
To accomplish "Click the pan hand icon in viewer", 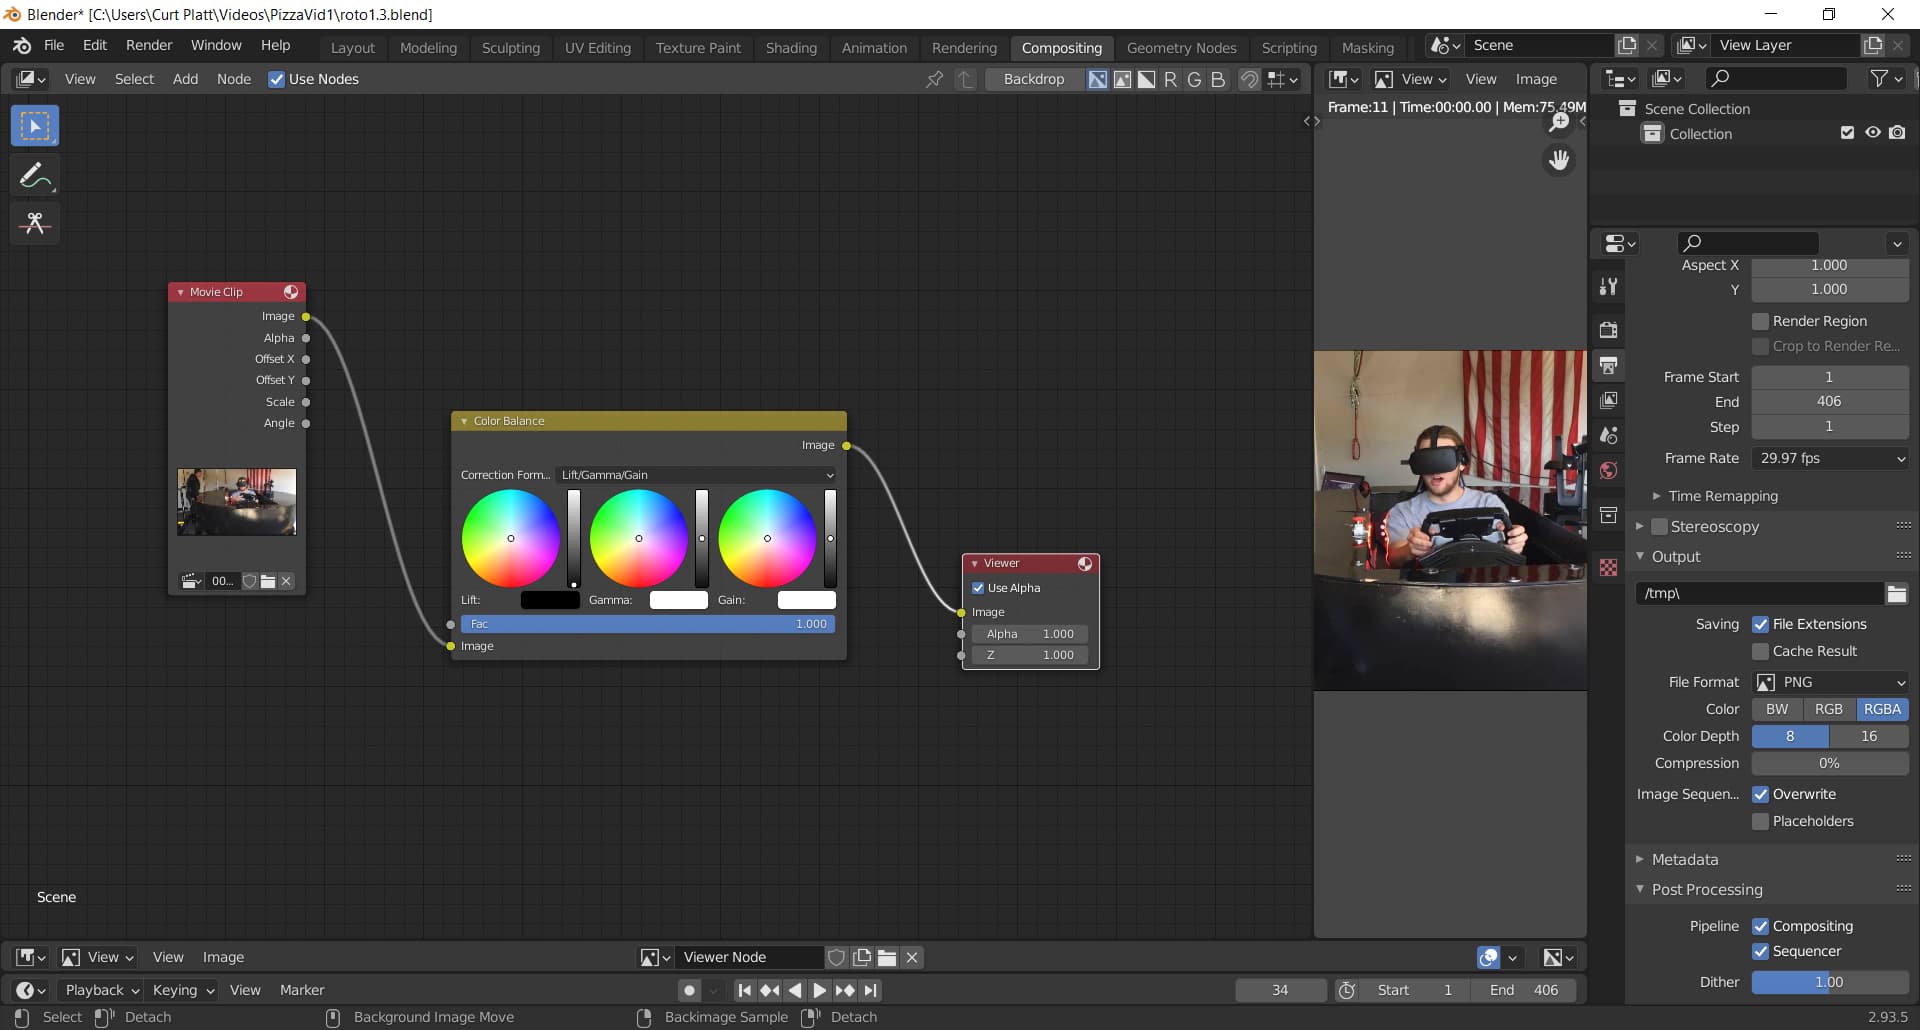I will click(1559, 160).
